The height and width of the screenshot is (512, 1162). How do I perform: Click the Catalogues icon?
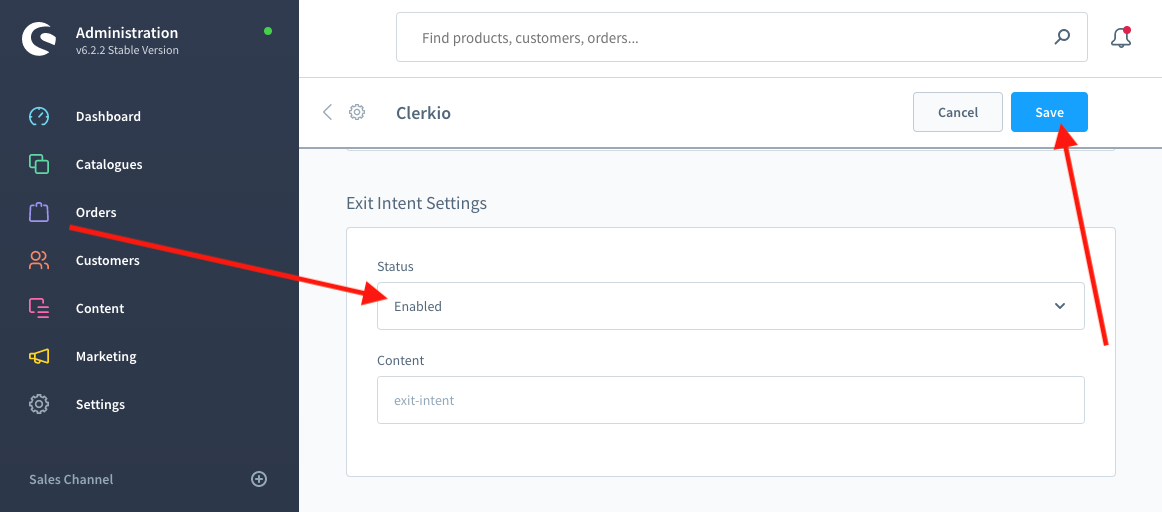pyautogui.click(x=39, y=164)
